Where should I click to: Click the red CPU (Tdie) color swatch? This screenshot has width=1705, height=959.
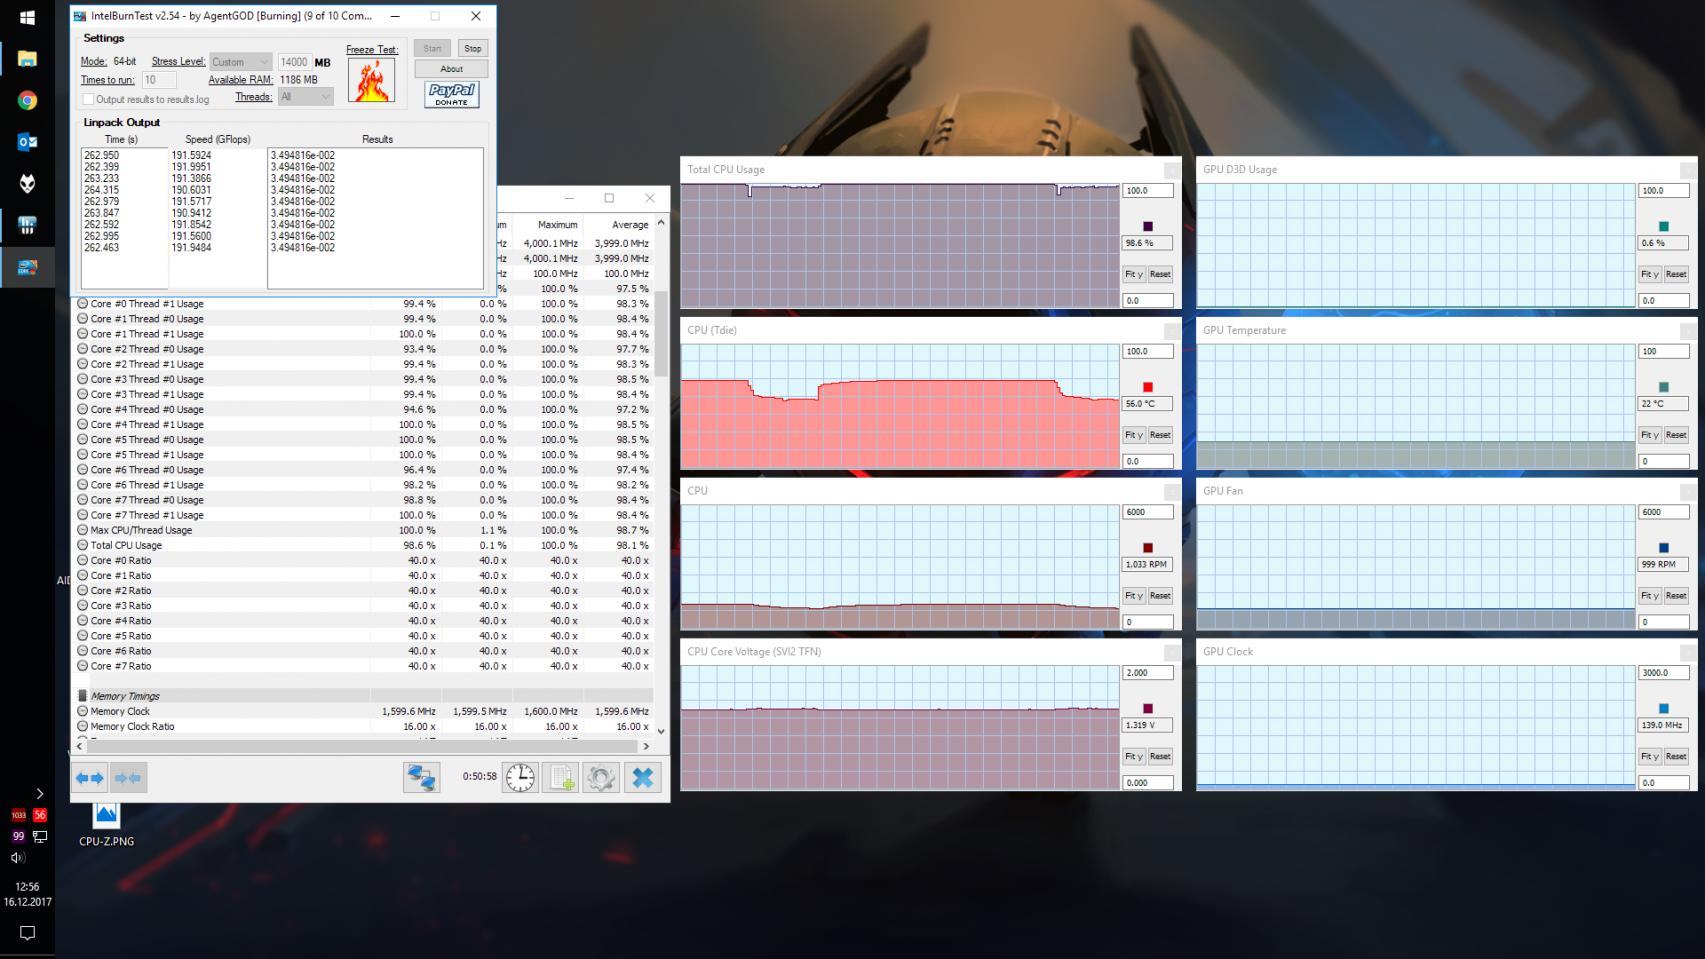point(1147,387)
